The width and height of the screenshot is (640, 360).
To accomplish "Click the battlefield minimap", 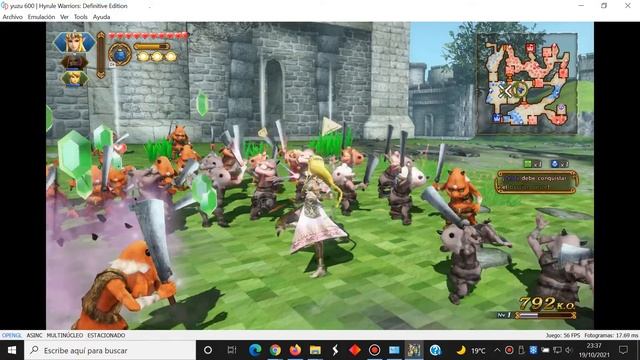I will [527, 83].
